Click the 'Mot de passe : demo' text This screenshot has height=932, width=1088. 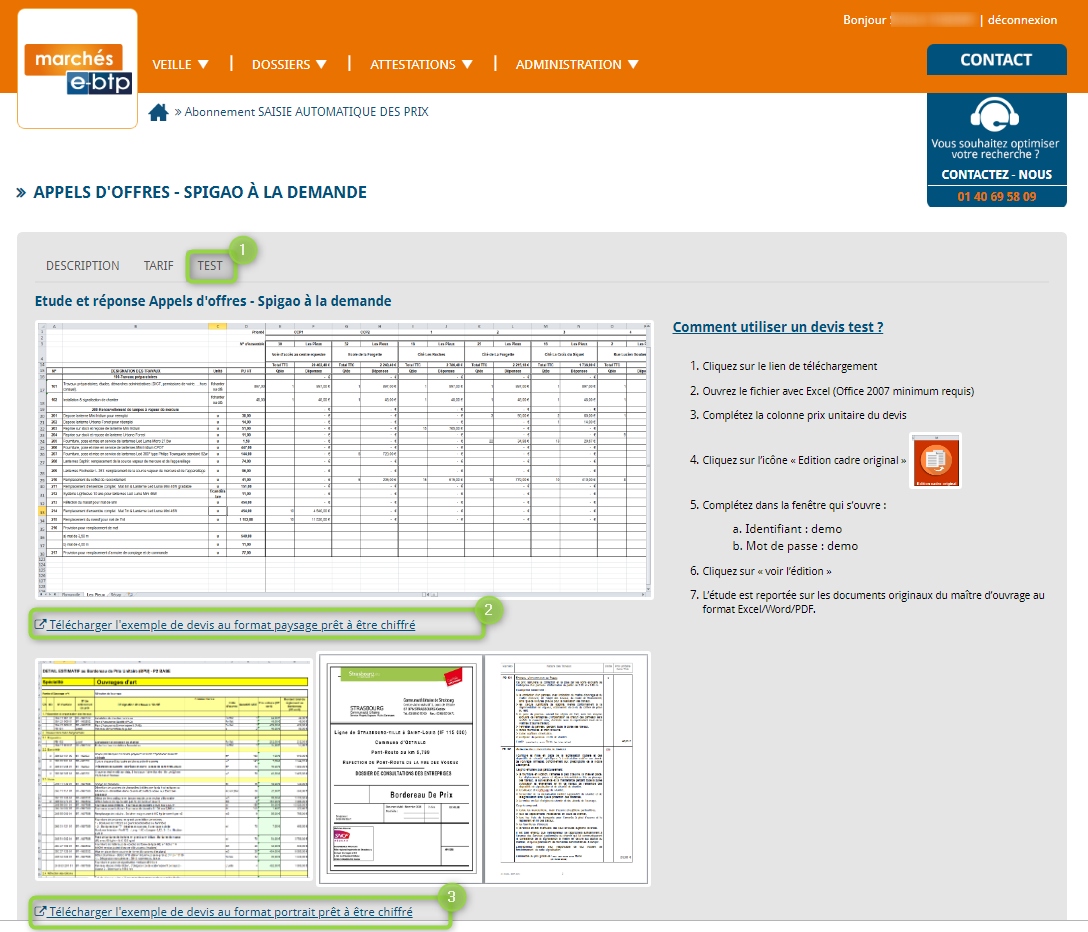point(801,546)
